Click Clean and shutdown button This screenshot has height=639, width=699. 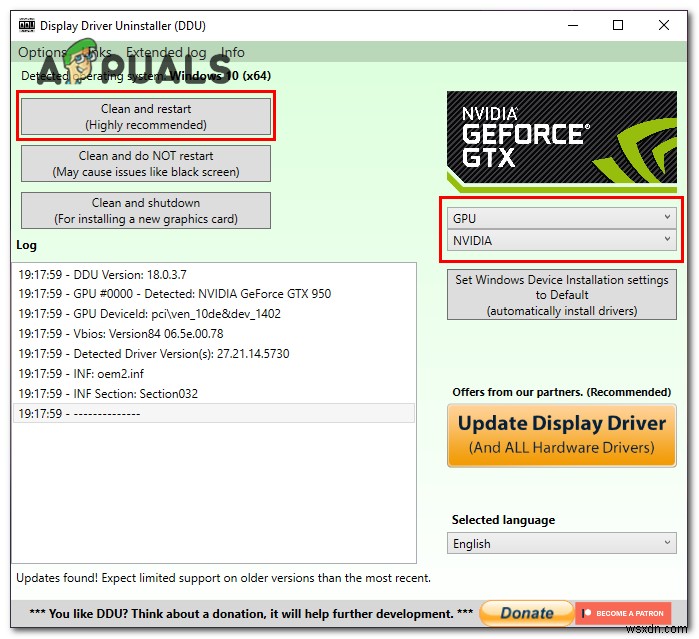coord(146,210)
